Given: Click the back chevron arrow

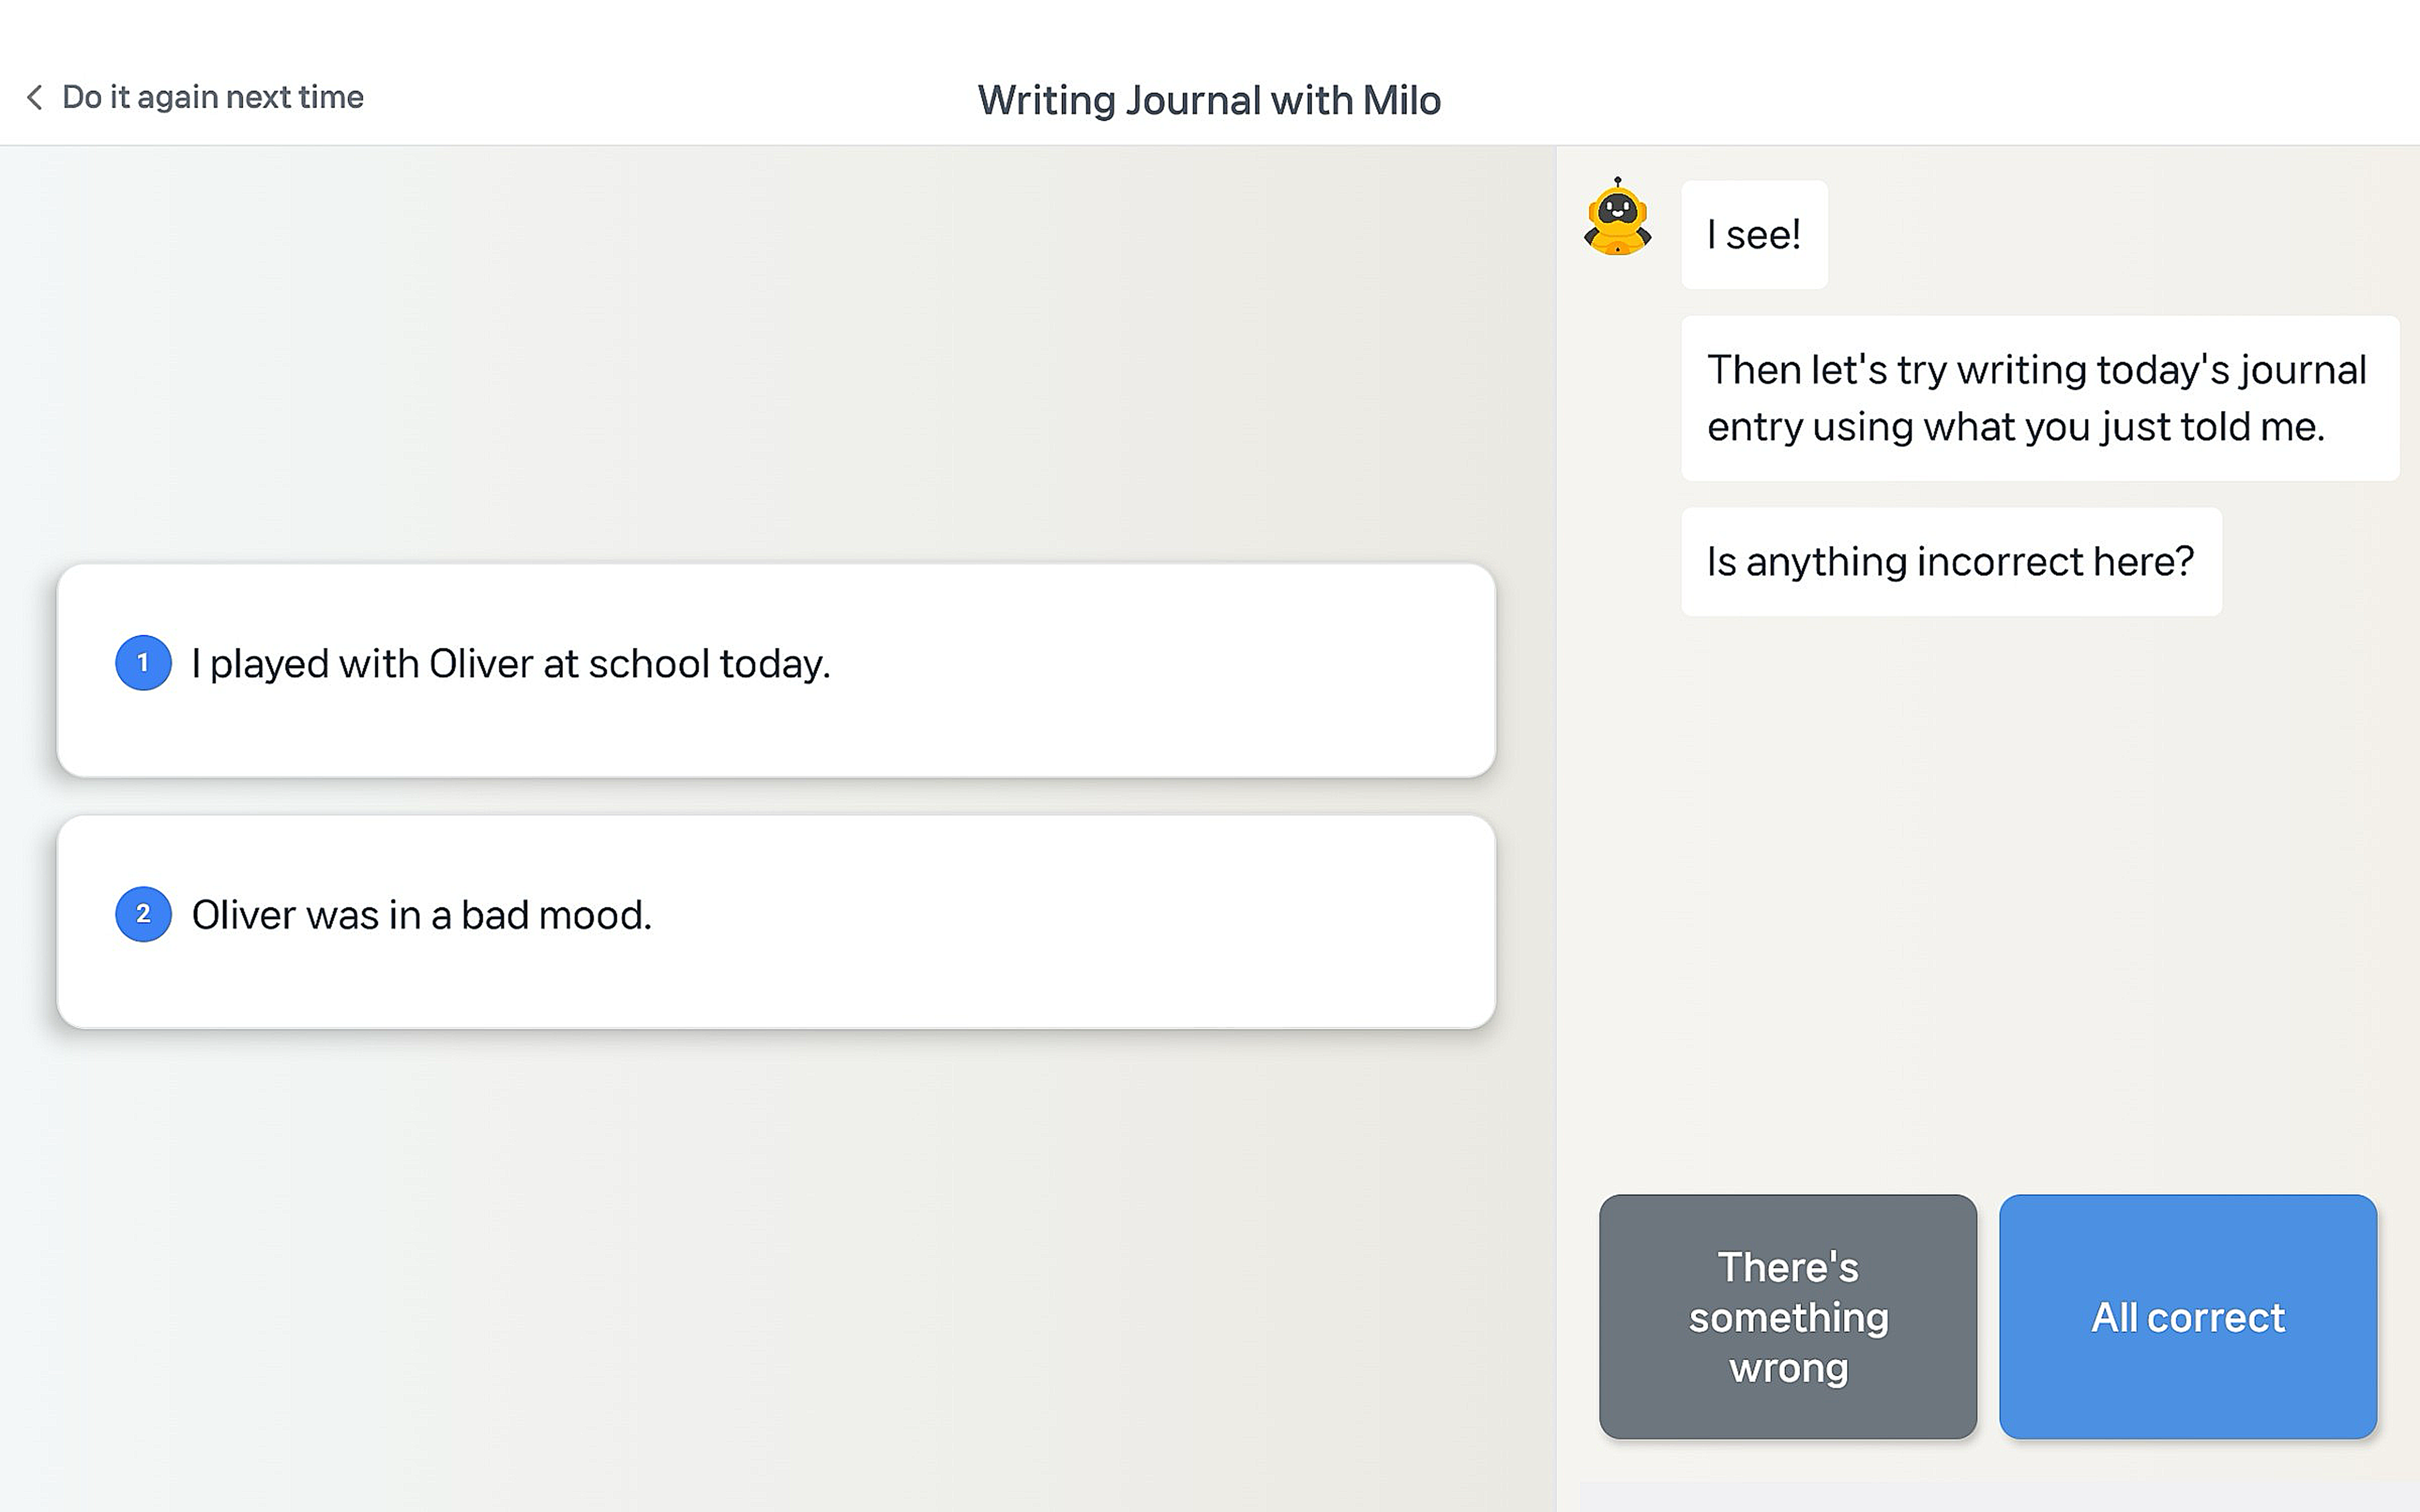Looking at the screenshot, I should click(x=34, y=97).
